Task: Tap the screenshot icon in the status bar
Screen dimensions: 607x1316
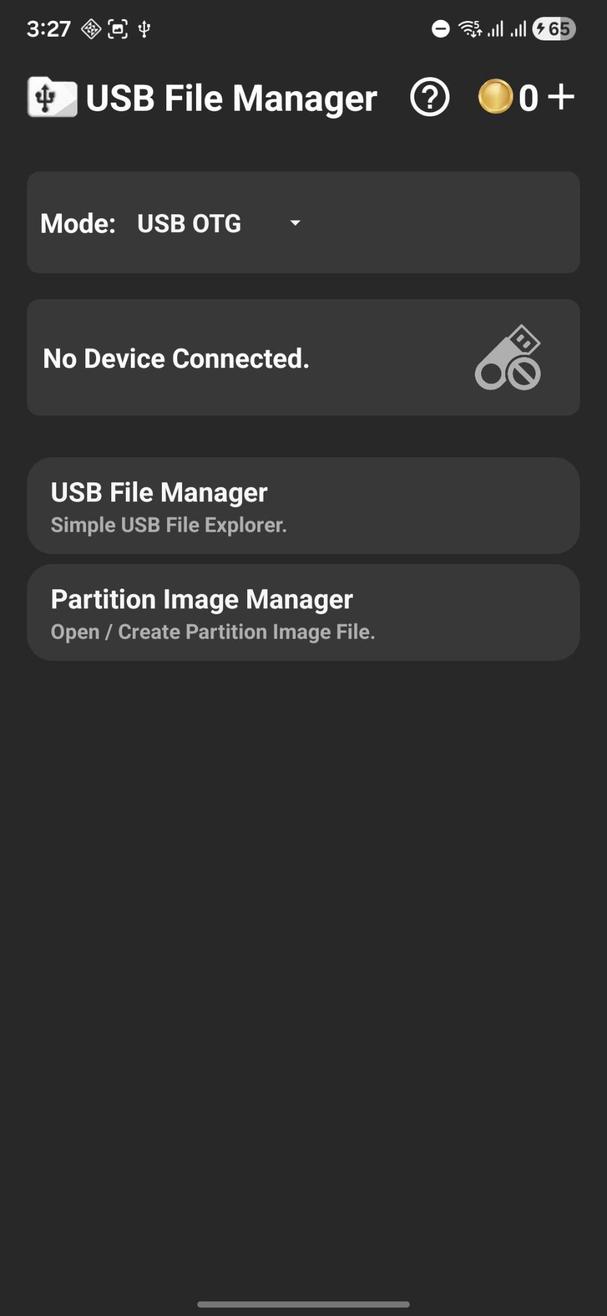Action: (119, 28)
